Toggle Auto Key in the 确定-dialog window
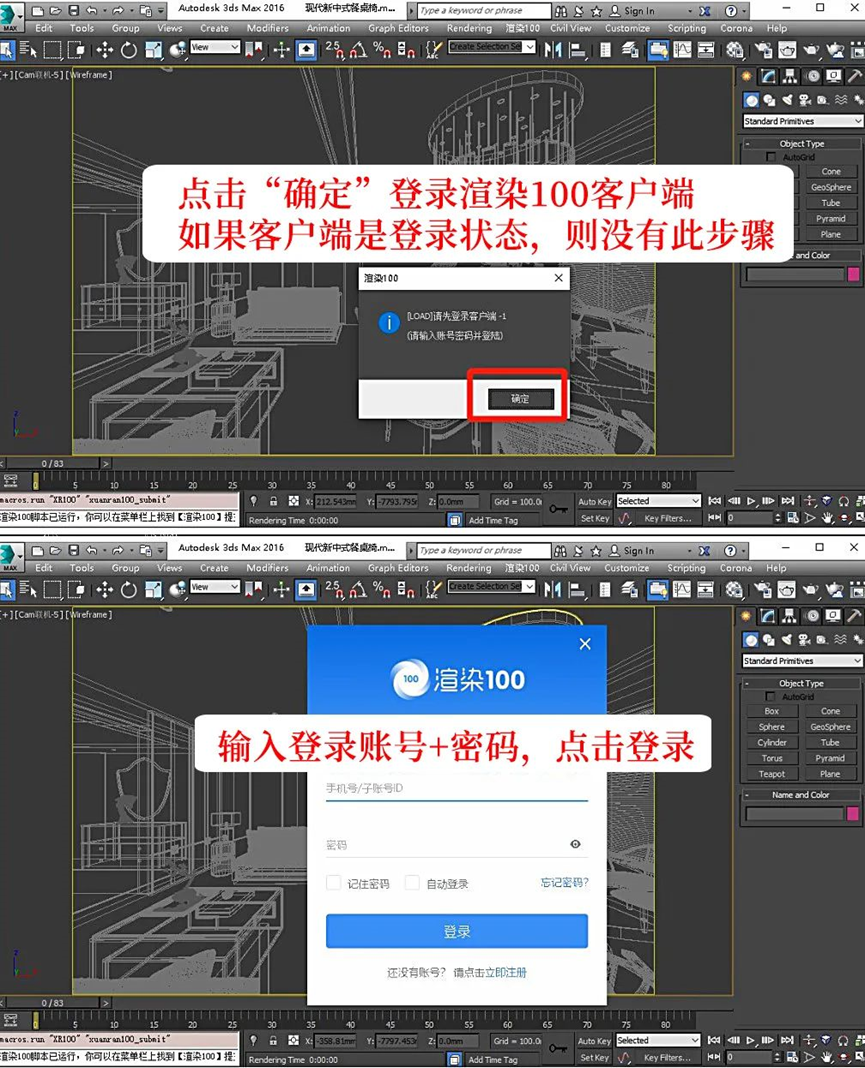Screen dimensions: 865x1068 tap(595, 501)
